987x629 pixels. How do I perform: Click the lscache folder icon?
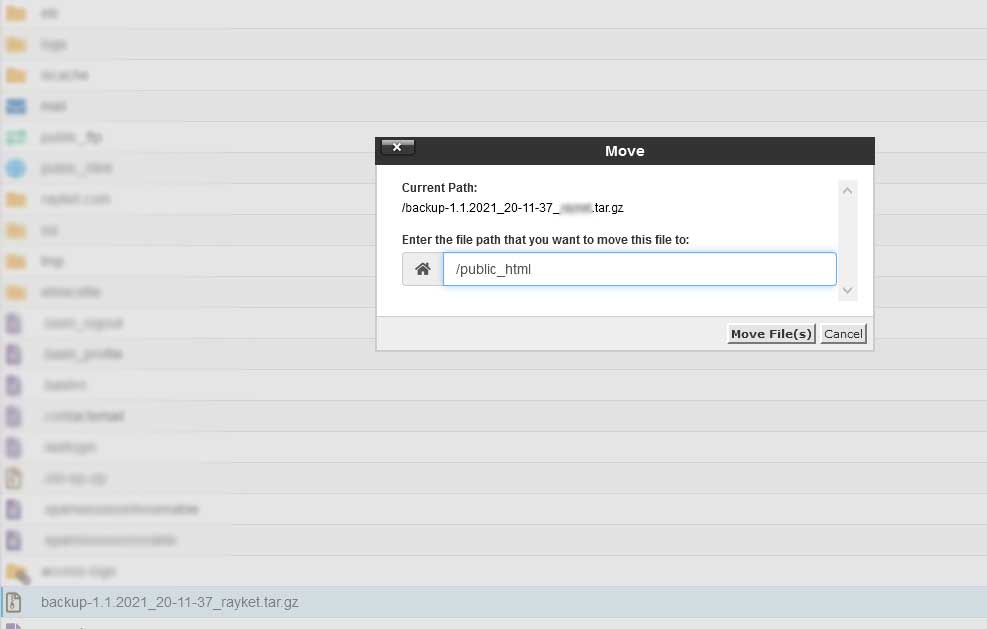tap(15, 75)
